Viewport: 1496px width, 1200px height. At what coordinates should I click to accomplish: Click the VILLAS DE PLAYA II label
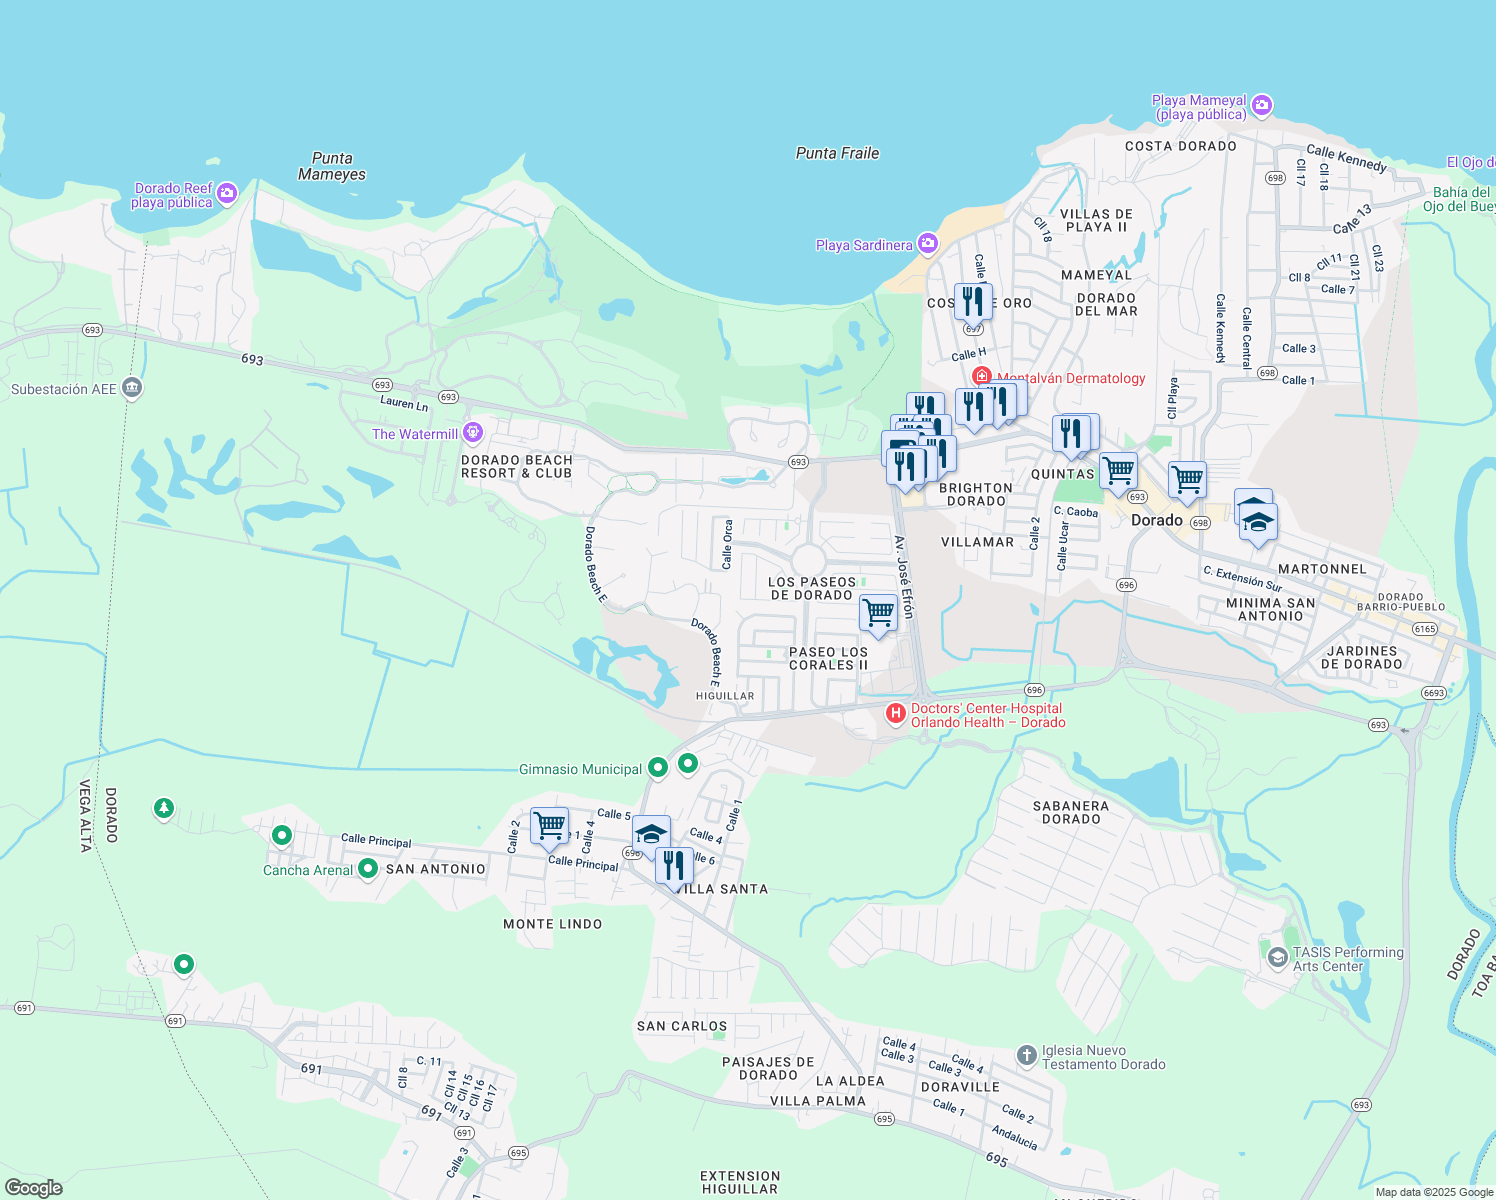(1096, 220)
